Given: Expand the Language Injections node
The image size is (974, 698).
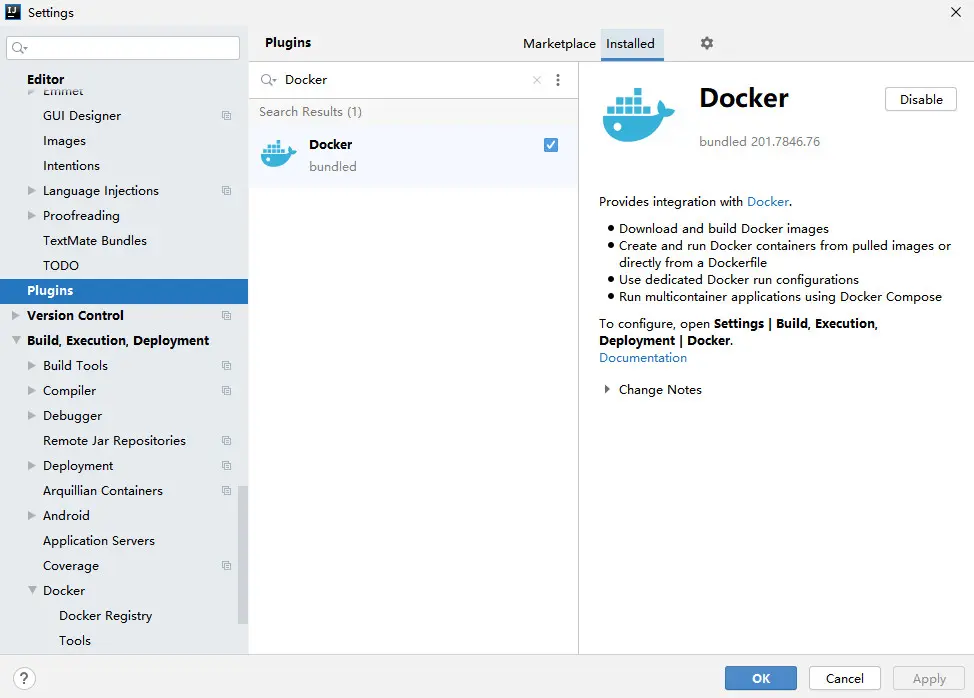Looking at the screenshot, I should pos(32,191).
